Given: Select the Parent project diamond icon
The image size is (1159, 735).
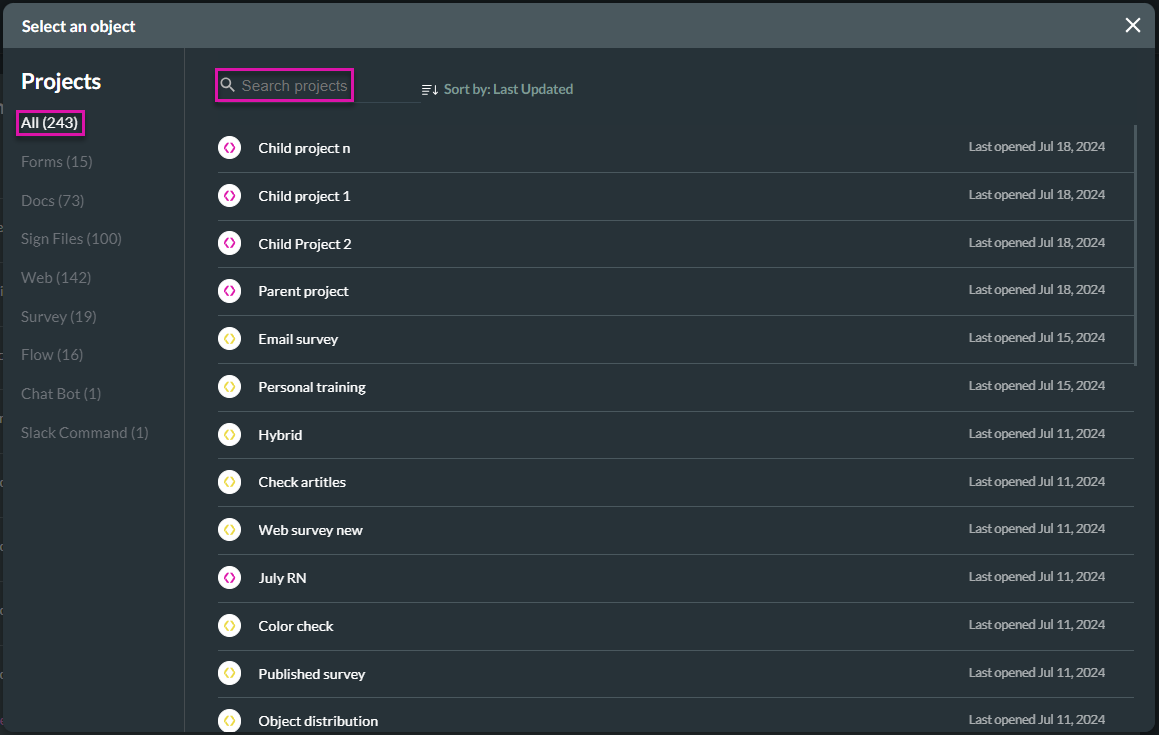Looking at the screenshot, I should click(x=229, y=290).
